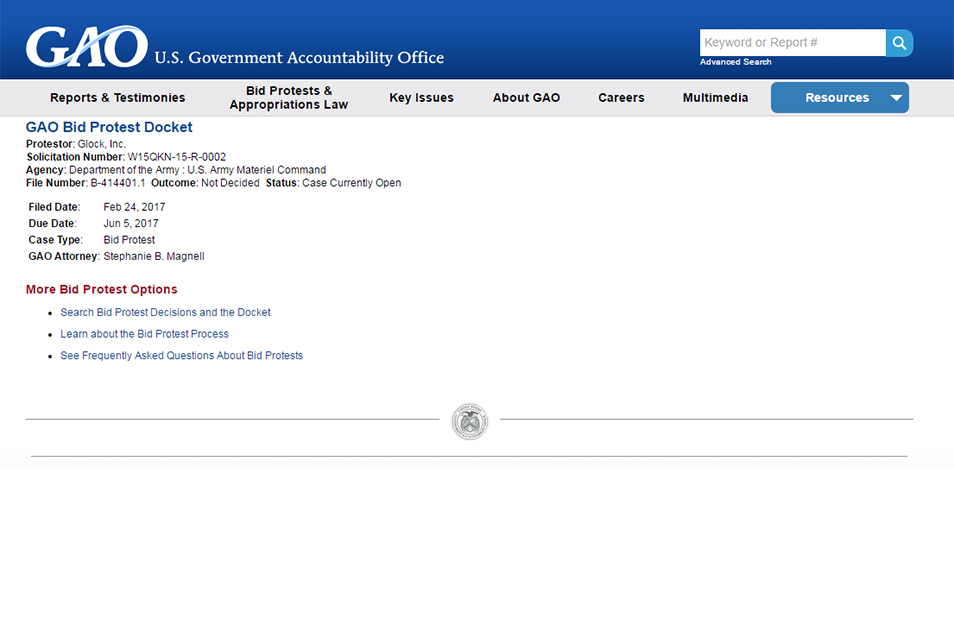Expand the Resources dropdown arrow
This screenshot has height=639, width=954.
point(896,97)
